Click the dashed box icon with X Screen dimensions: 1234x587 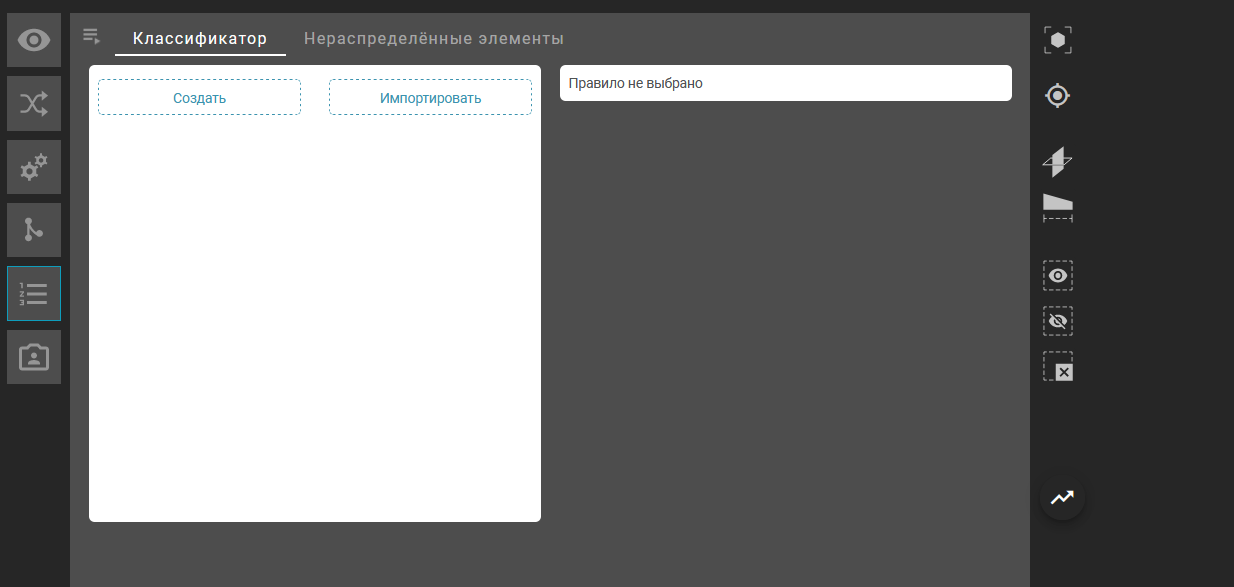tap(1058, 367)
